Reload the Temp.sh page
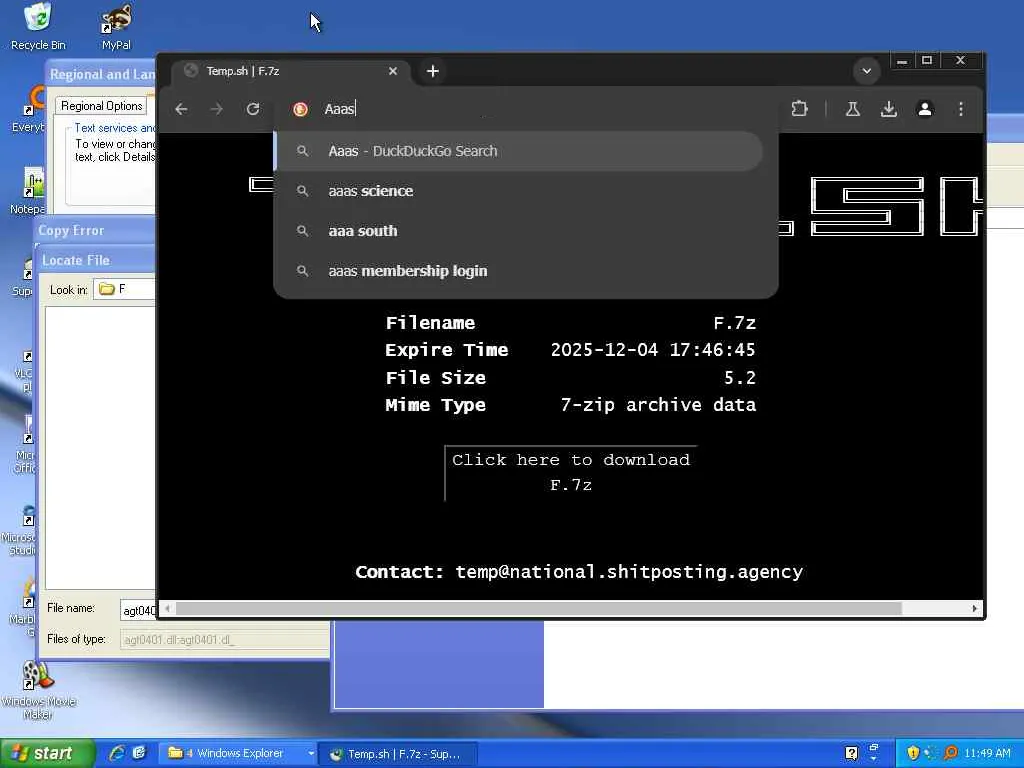 point(253,109)
